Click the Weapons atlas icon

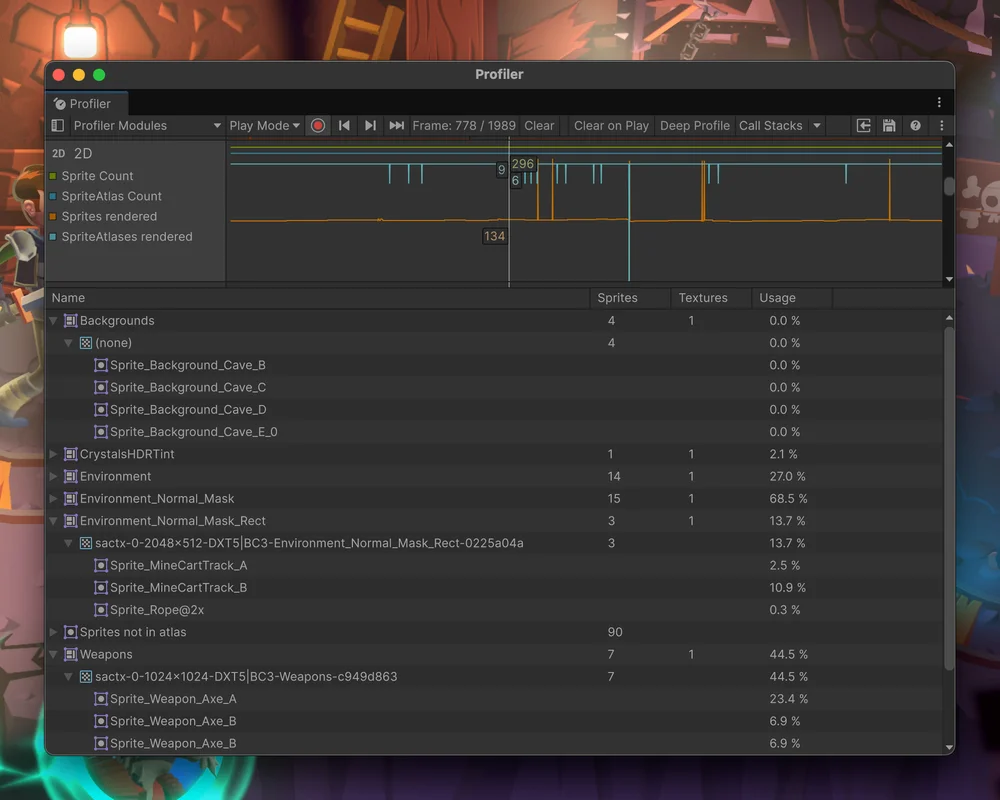coord(71,655)
